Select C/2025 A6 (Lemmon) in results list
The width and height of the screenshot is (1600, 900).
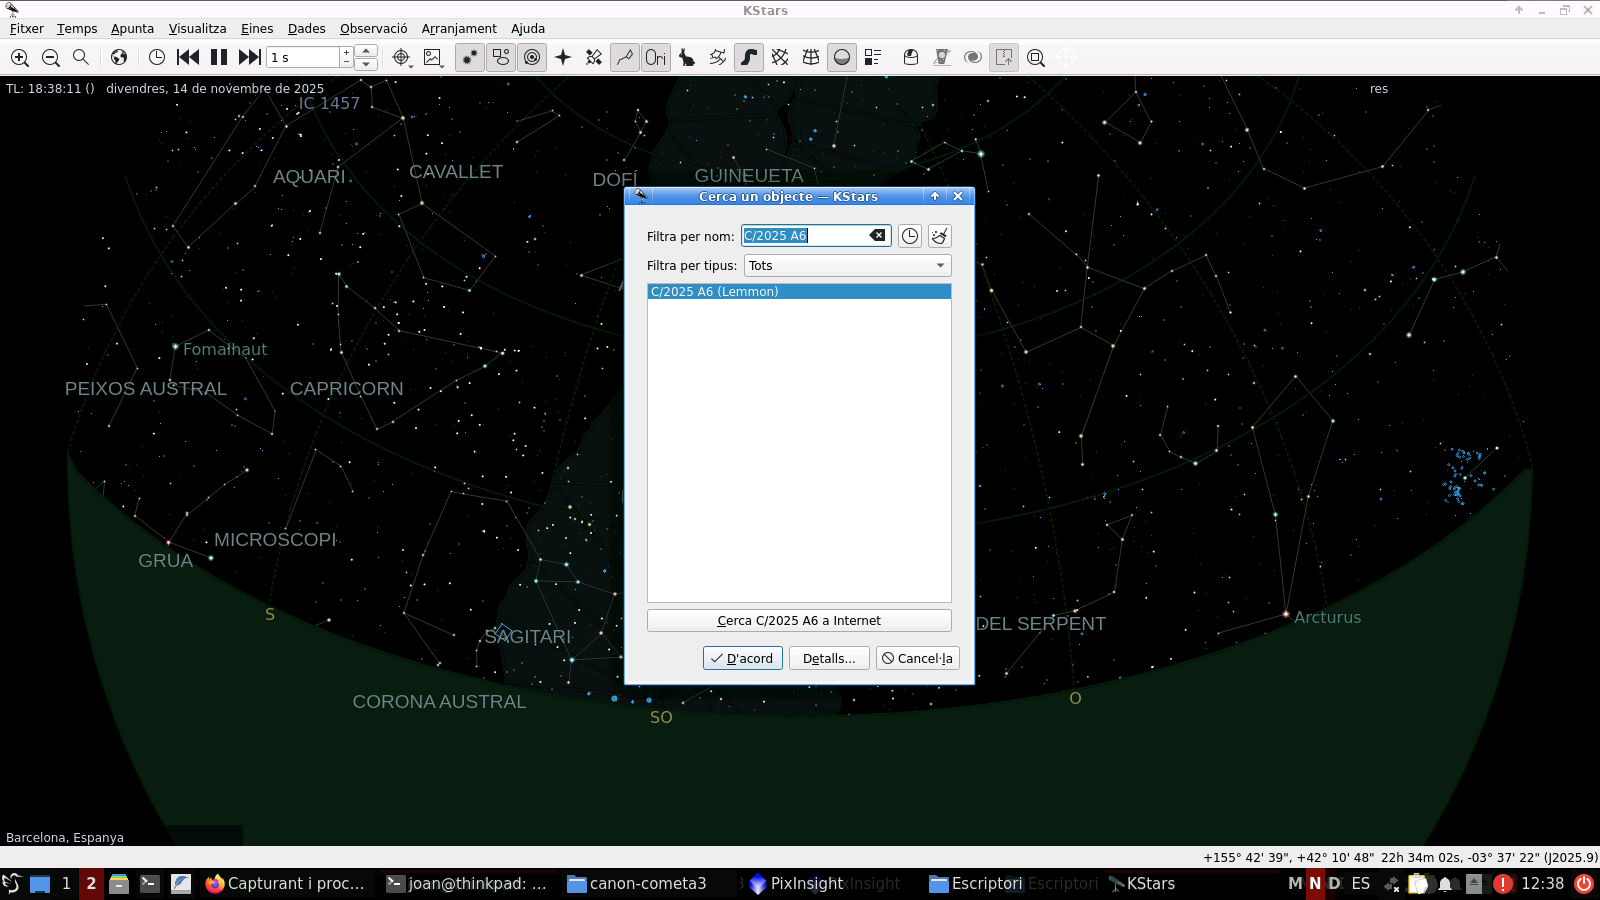798,292
